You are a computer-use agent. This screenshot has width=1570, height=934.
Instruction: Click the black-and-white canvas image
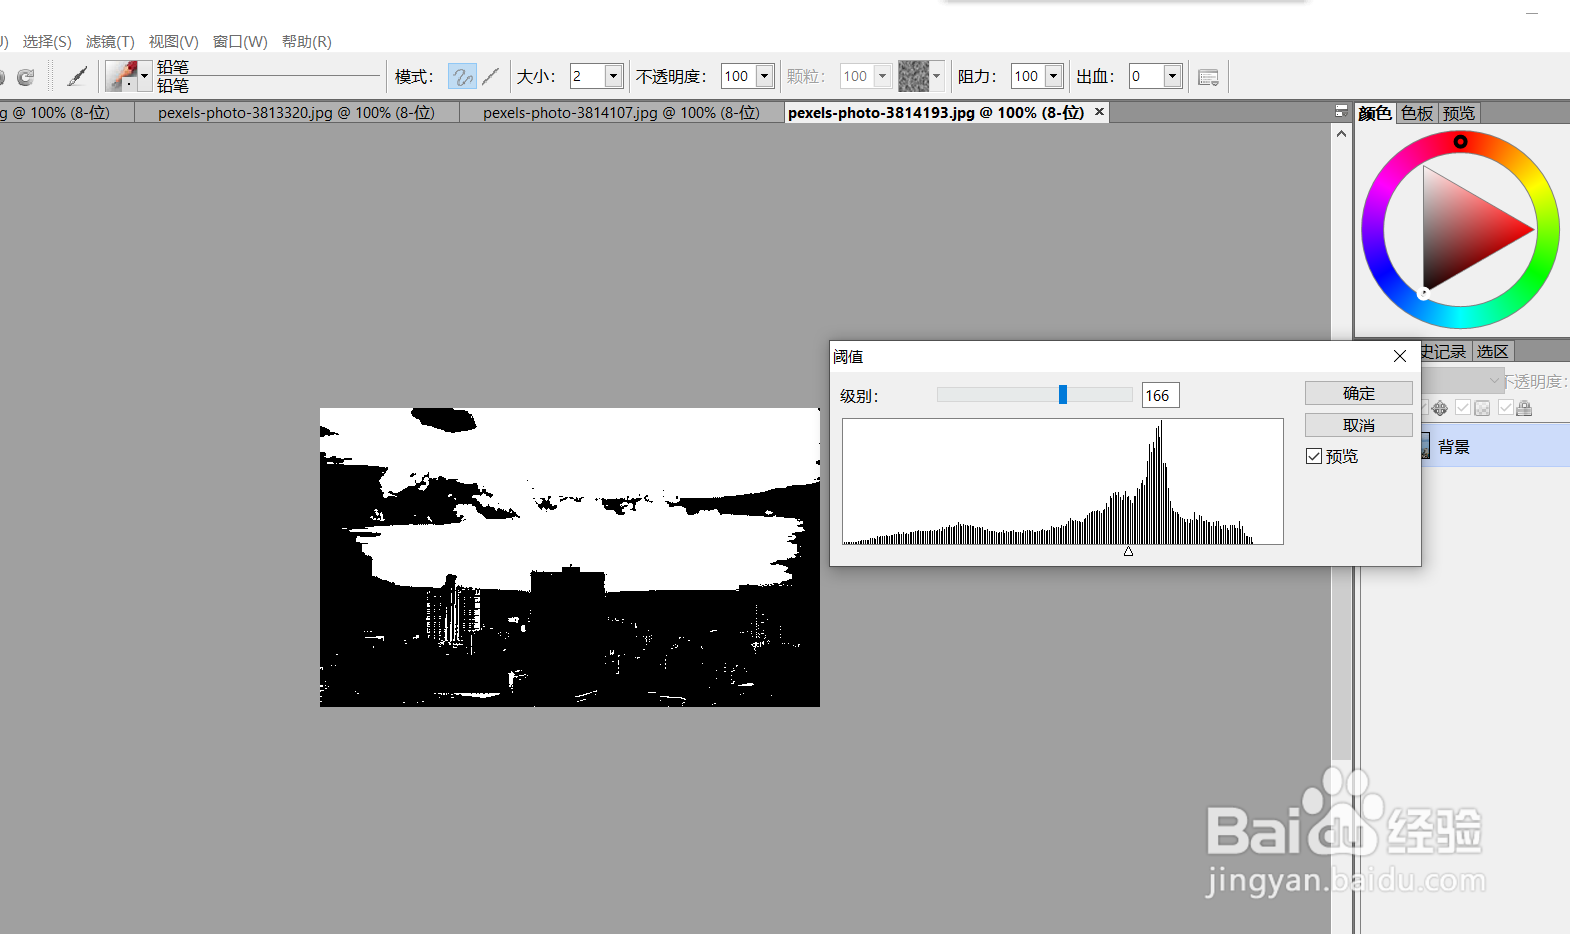[x=570, y=557]
